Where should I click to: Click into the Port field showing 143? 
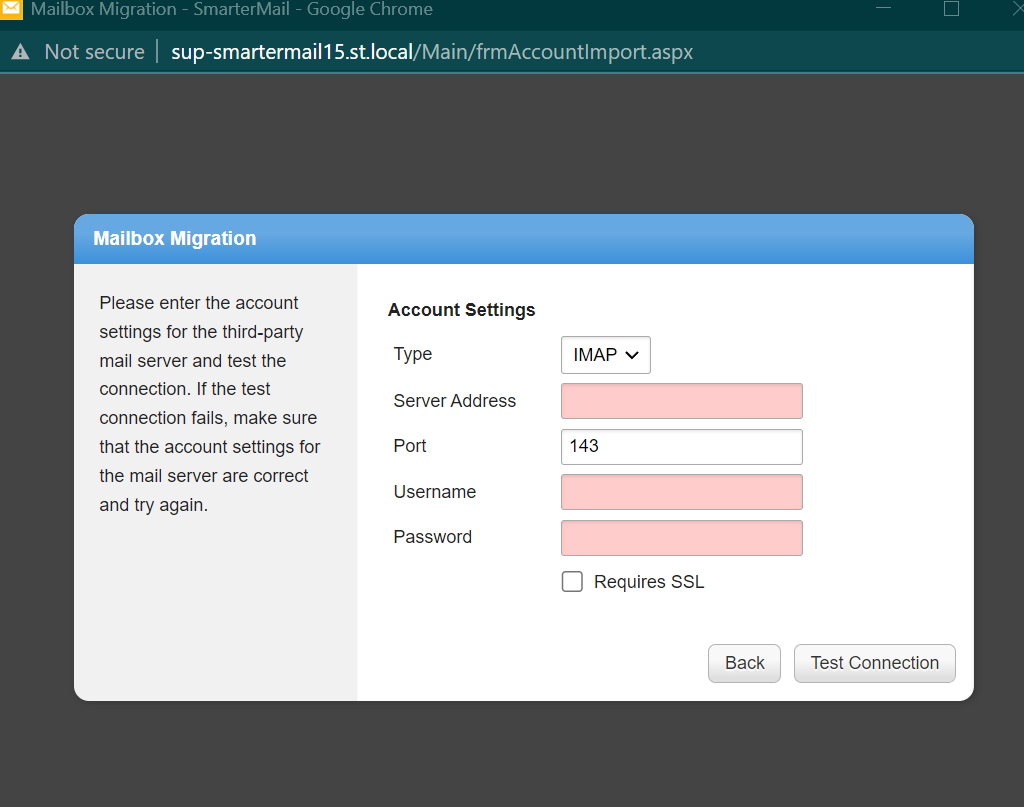681,447
